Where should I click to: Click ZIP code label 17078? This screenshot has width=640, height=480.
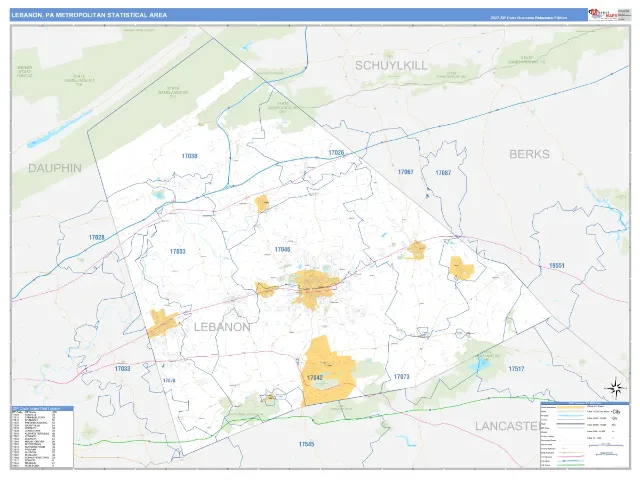click(x=169, y=380)
